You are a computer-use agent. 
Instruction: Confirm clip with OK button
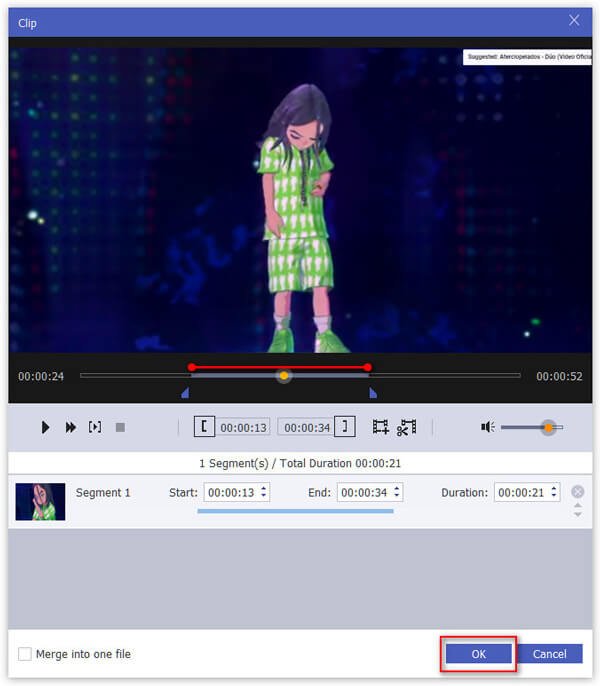point(479,654)
